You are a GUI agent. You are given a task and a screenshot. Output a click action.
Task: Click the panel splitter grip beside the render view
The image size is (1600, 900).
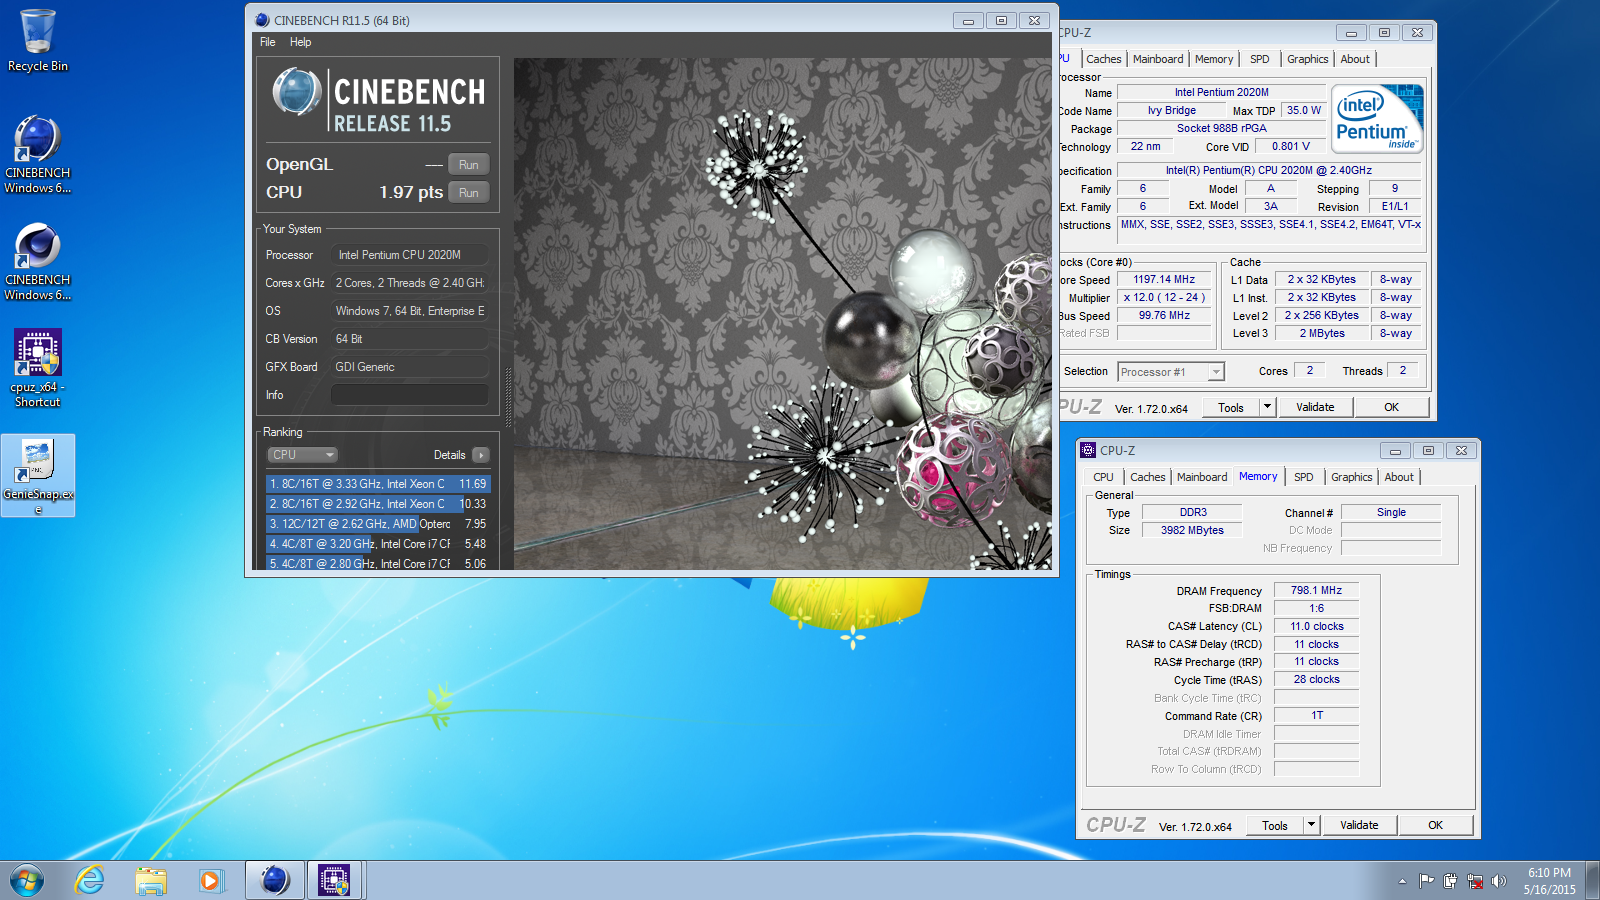point(508,398)
